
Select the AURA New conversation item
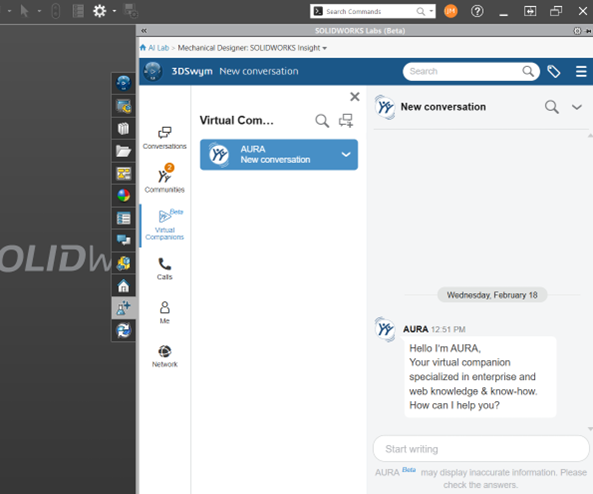point(279,155)
